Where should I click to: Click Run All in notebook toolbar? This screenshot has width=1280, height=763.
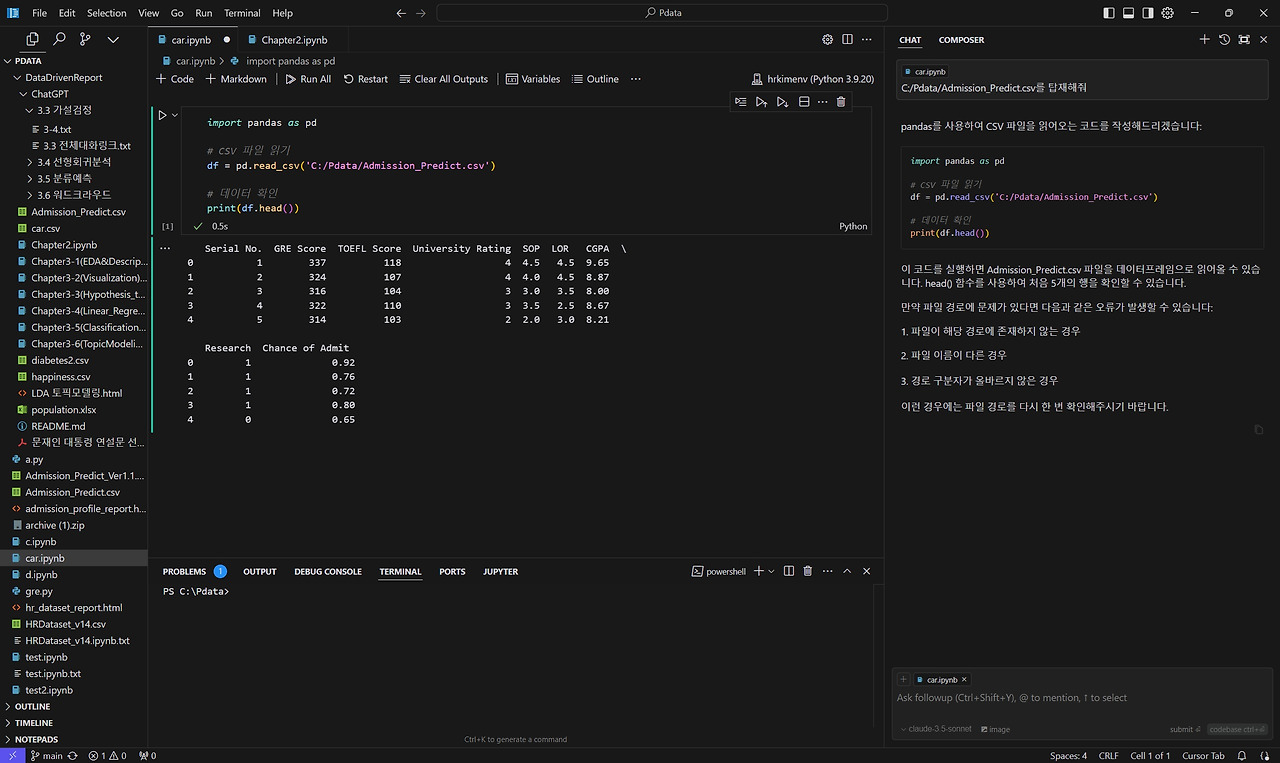pyautogui.click(x=308, y=79)
